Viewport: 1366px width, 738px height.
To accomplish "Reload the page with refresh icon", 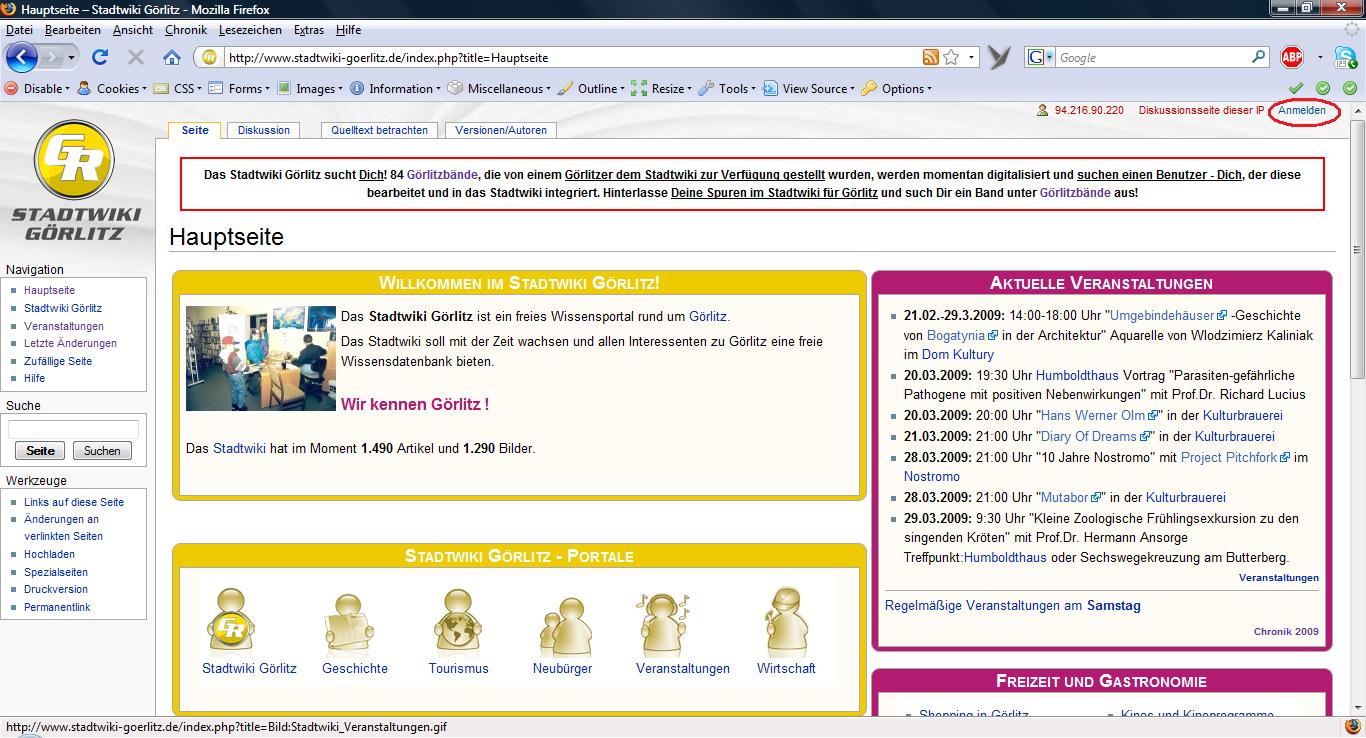I will click(x=100, y=58).
